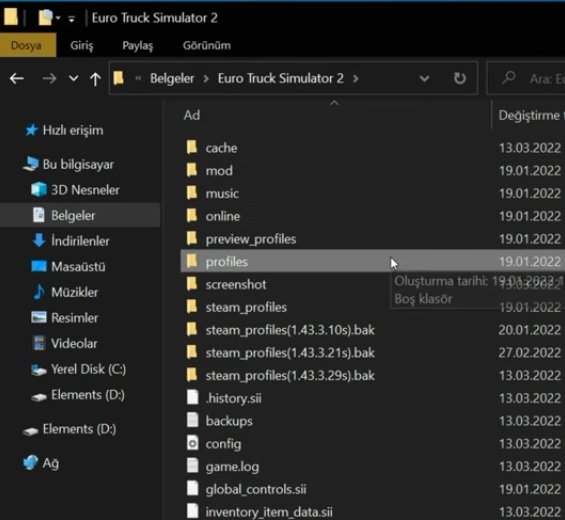The width and height of the screenshot is (565, 520).
Task: Select the config file
Action: (x=223, y=444)
